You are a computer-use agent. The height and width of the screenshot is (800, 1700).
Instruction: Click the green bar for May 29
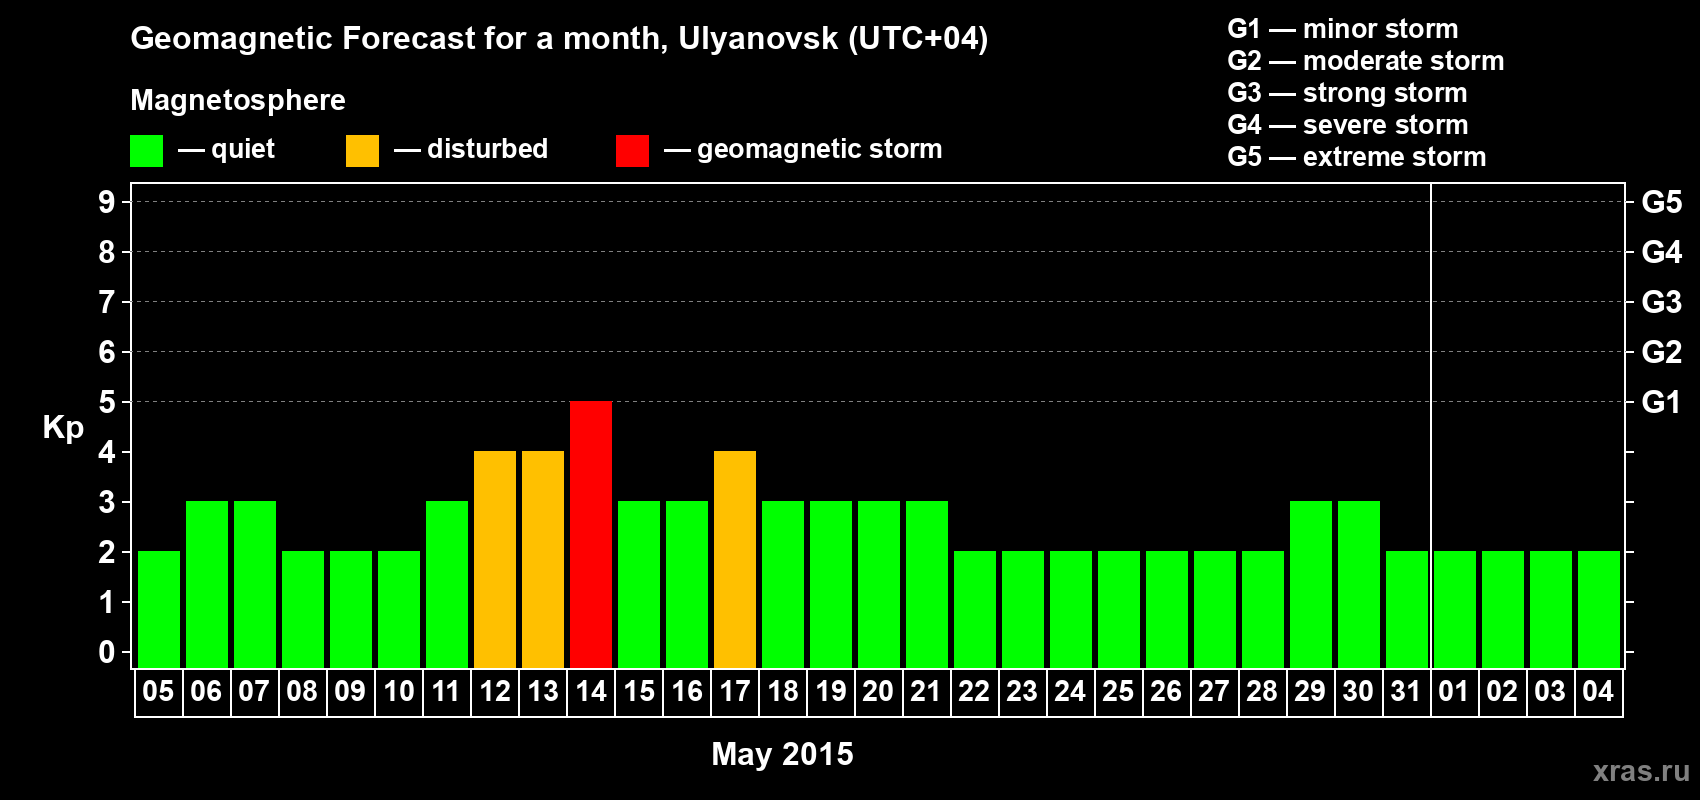[x=1311, y=584]
